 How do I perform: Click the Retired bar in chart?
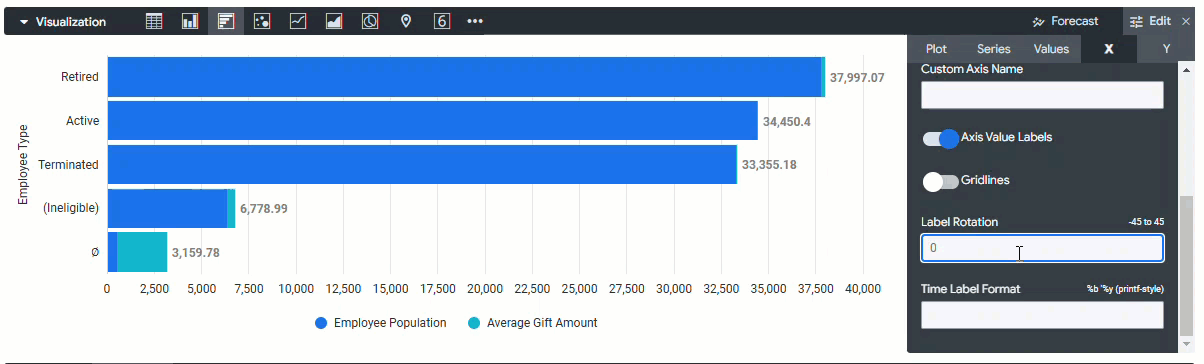point(464,77)
